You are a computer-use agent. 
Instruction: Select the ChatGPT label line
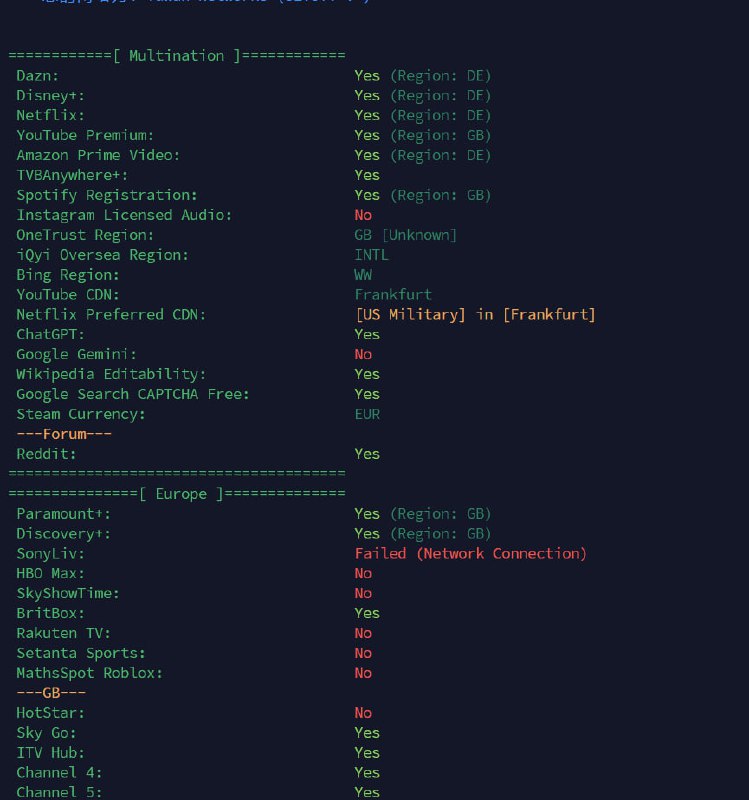coord(50,334)
